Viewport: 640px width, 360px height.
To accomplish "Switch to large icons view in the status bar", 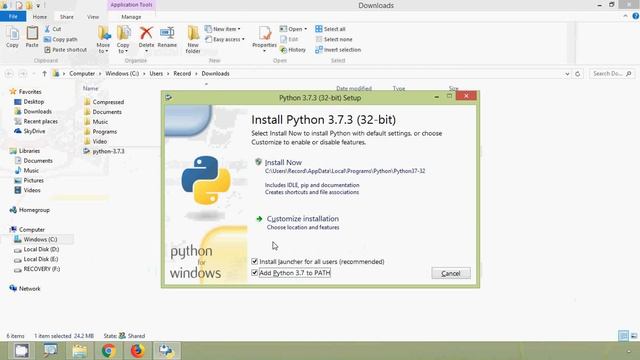I will pyautogui.click(x=634, y=336).
